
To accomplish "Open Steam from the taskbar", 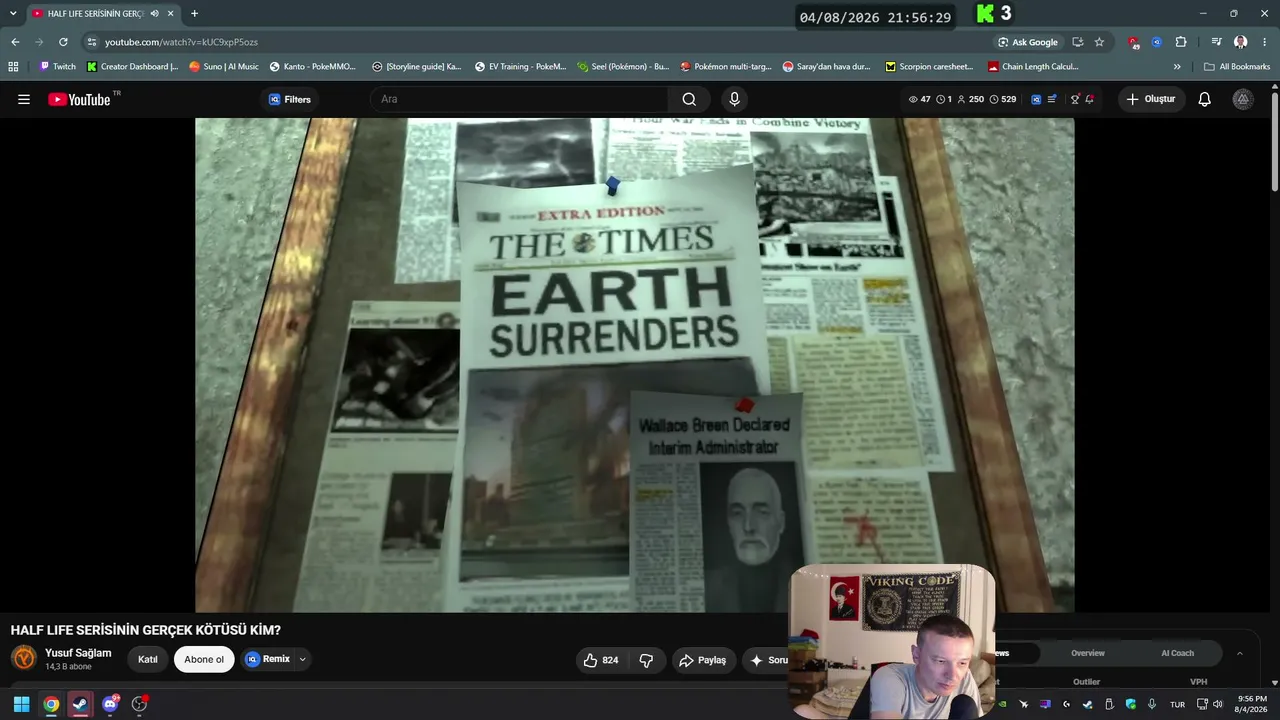I will point(80,704).
